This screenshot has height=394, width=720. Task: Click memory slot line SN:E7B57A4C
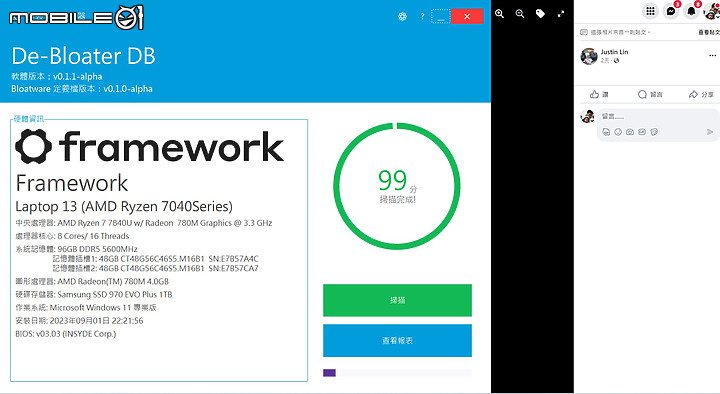[x=156, y=259]
